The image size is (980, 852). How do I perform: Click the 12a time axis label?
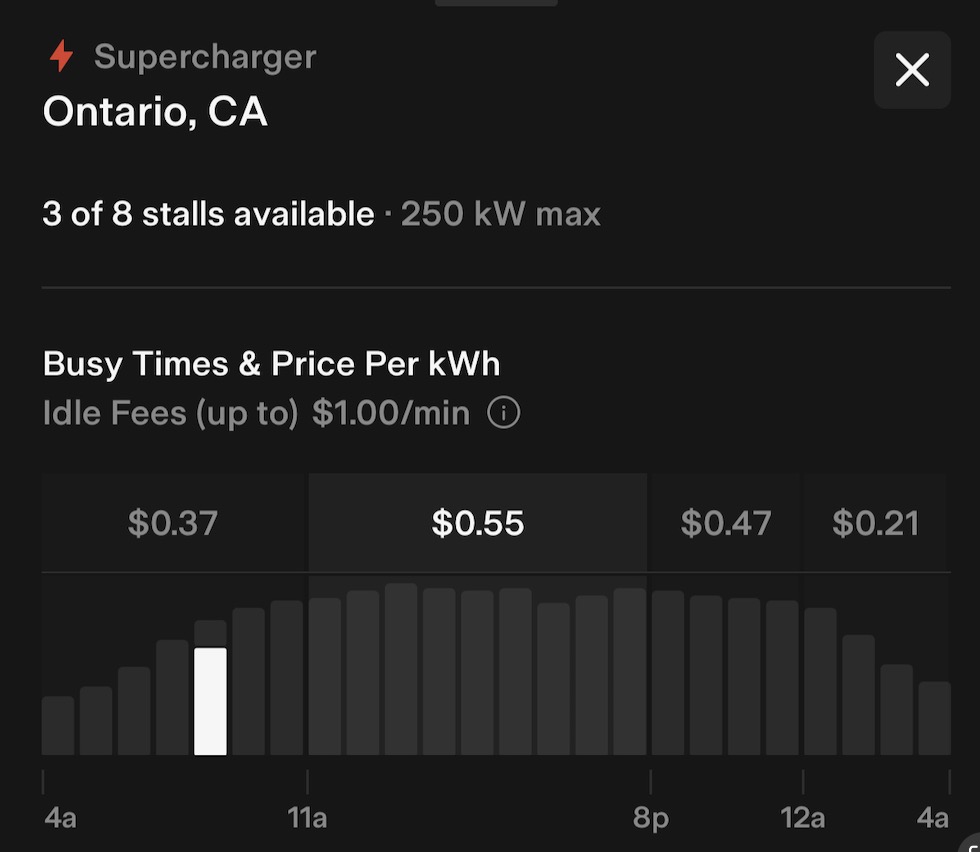(802, 818)
